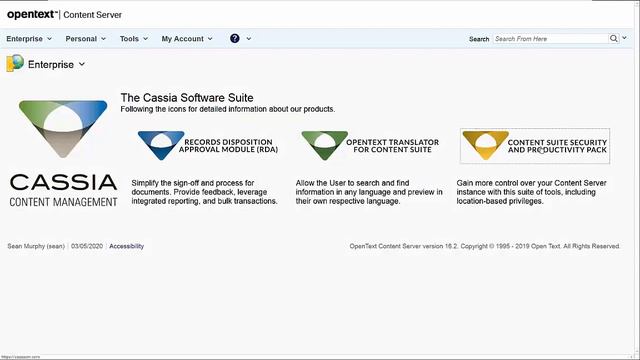Click the large Cassia triangle logo

[63, 129]
